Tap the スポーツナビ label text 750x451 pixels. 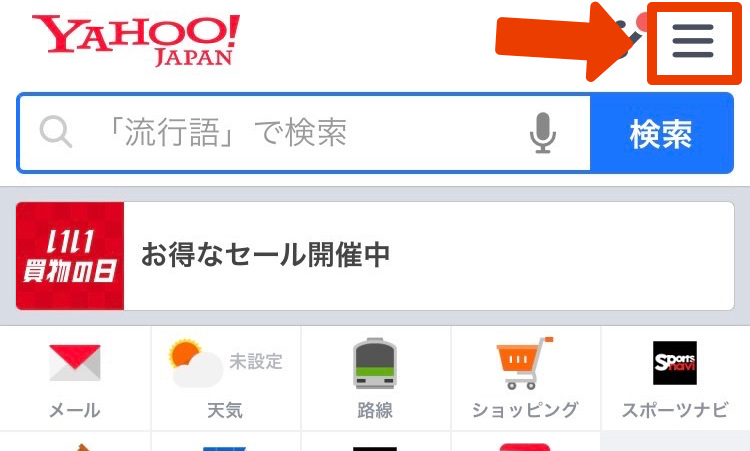click(x=675, y=410)
